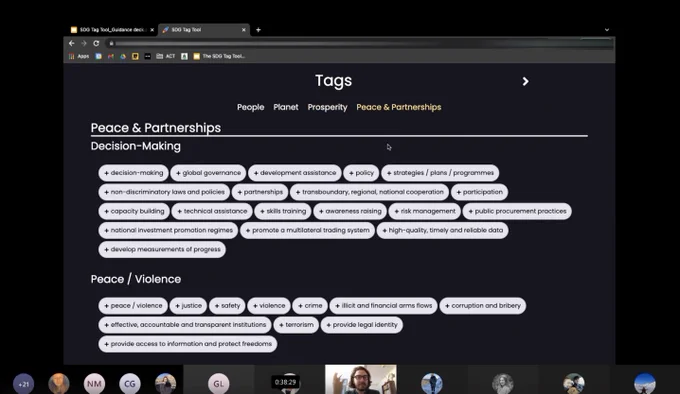Expand the tab search chevron
The height and width of the screenshot is (394, 680).
click(607, 30)
